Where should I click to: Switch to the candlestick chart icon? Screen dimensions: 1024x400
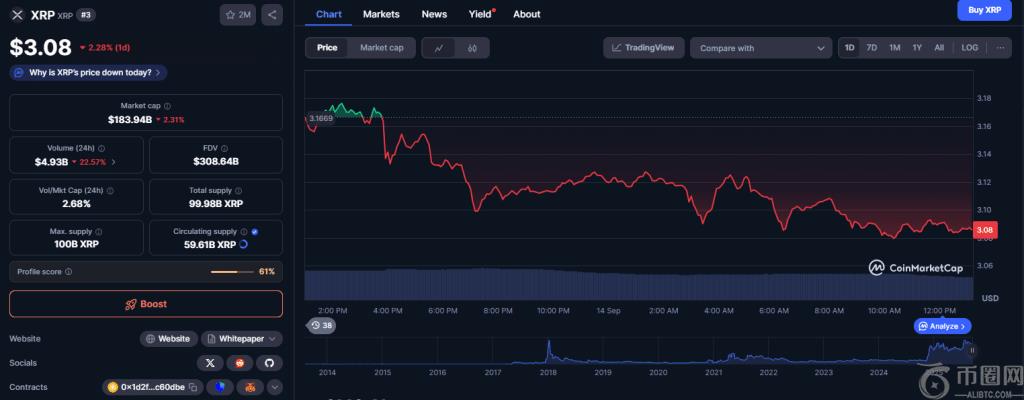472,48
